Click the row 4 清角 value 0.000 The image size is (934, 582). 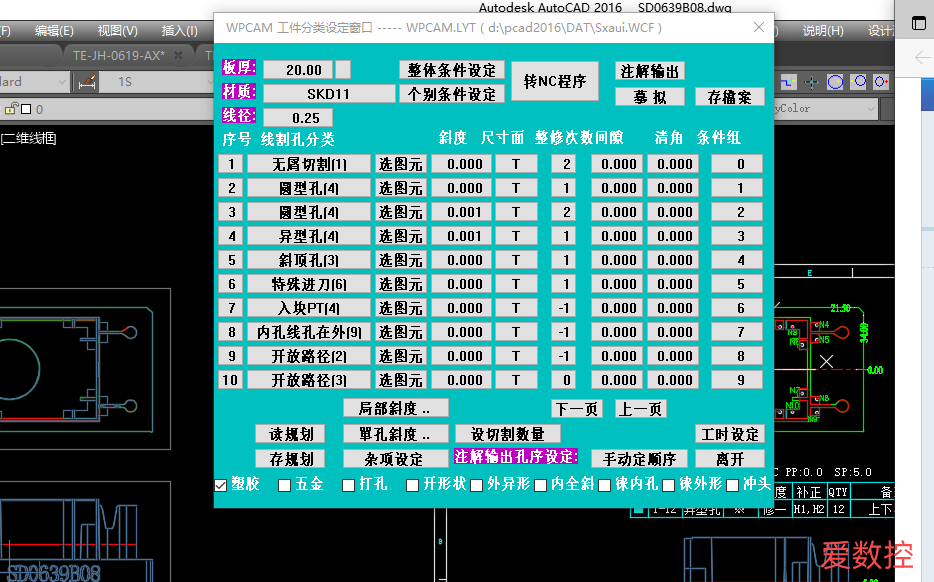(x=673, y=236)
